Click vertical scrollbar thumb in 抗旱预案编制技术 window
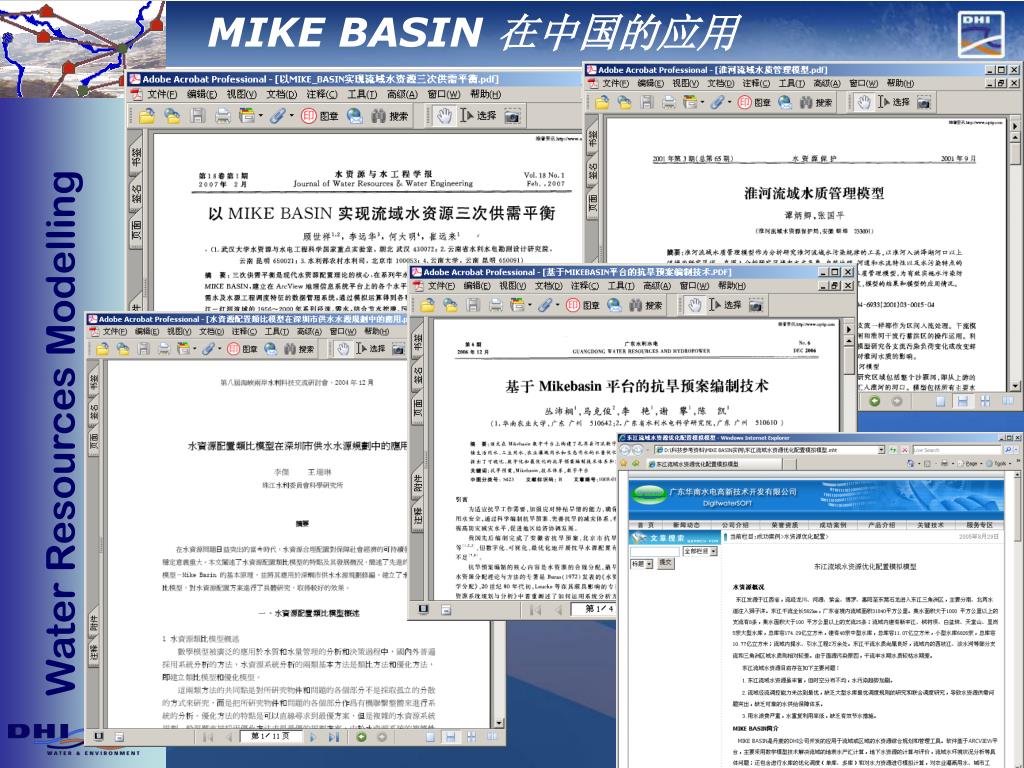This screenshot has height=768, width=1024. [848, 357]
